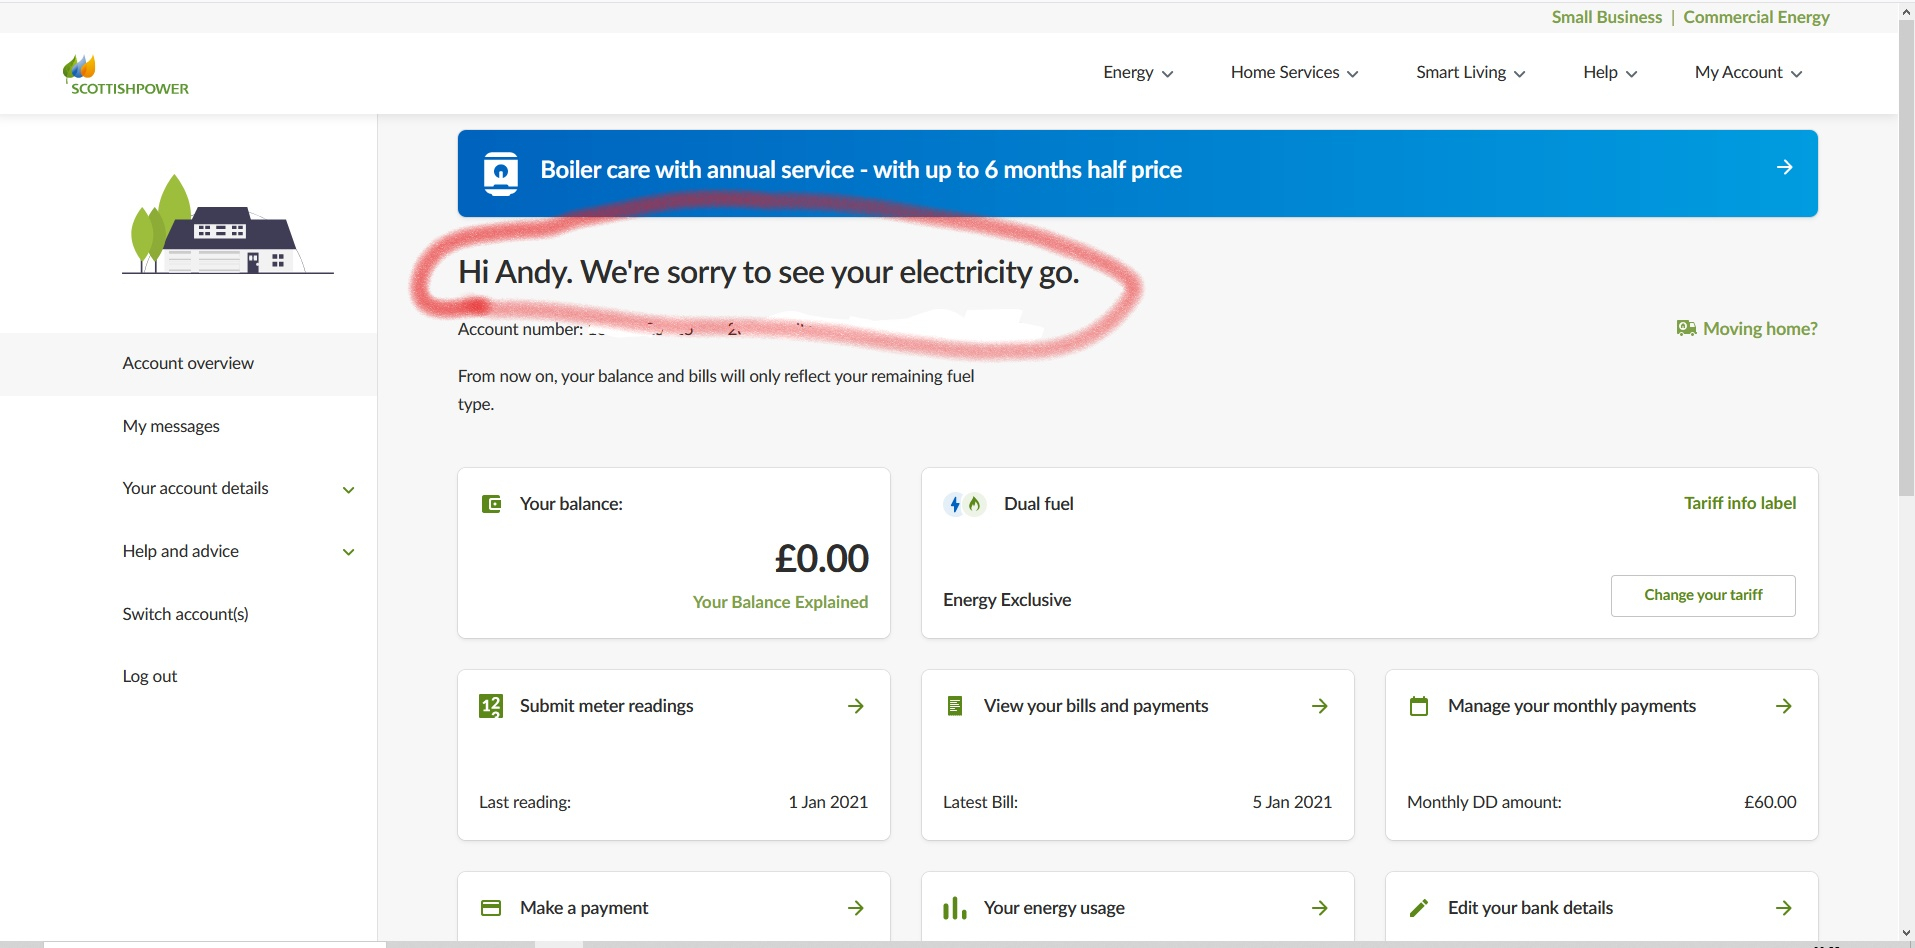Open the My Account dropdown
Viewport: 1915px width, 948px height.
click(x=1748, y=73)
